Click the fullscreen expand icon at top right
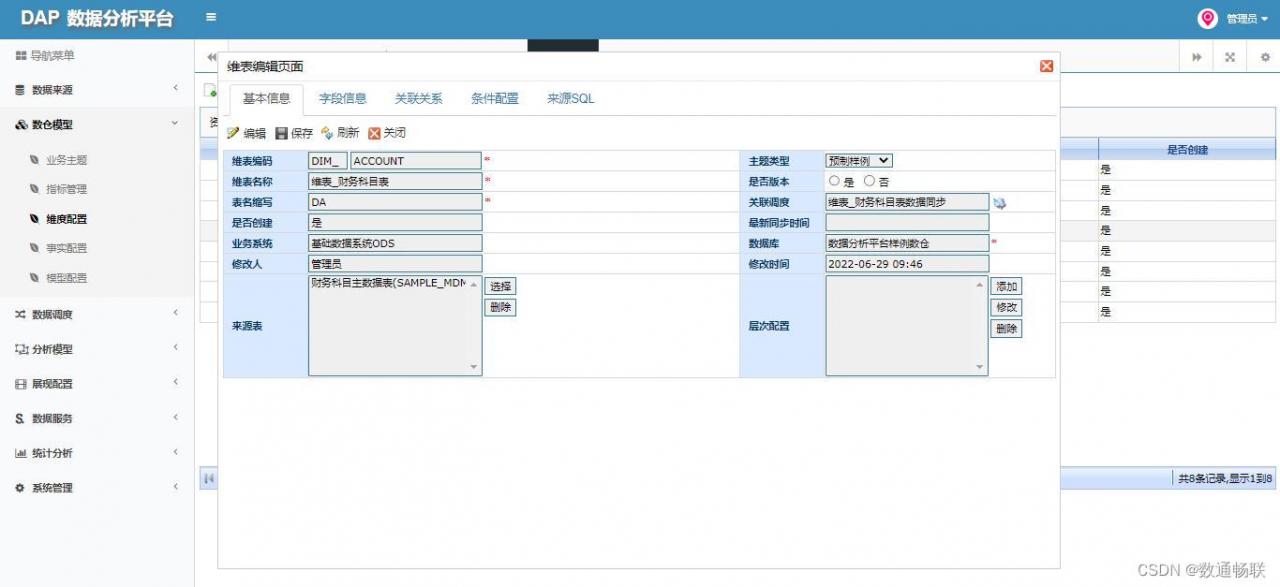1280x587 pixels. (1230, 58)
